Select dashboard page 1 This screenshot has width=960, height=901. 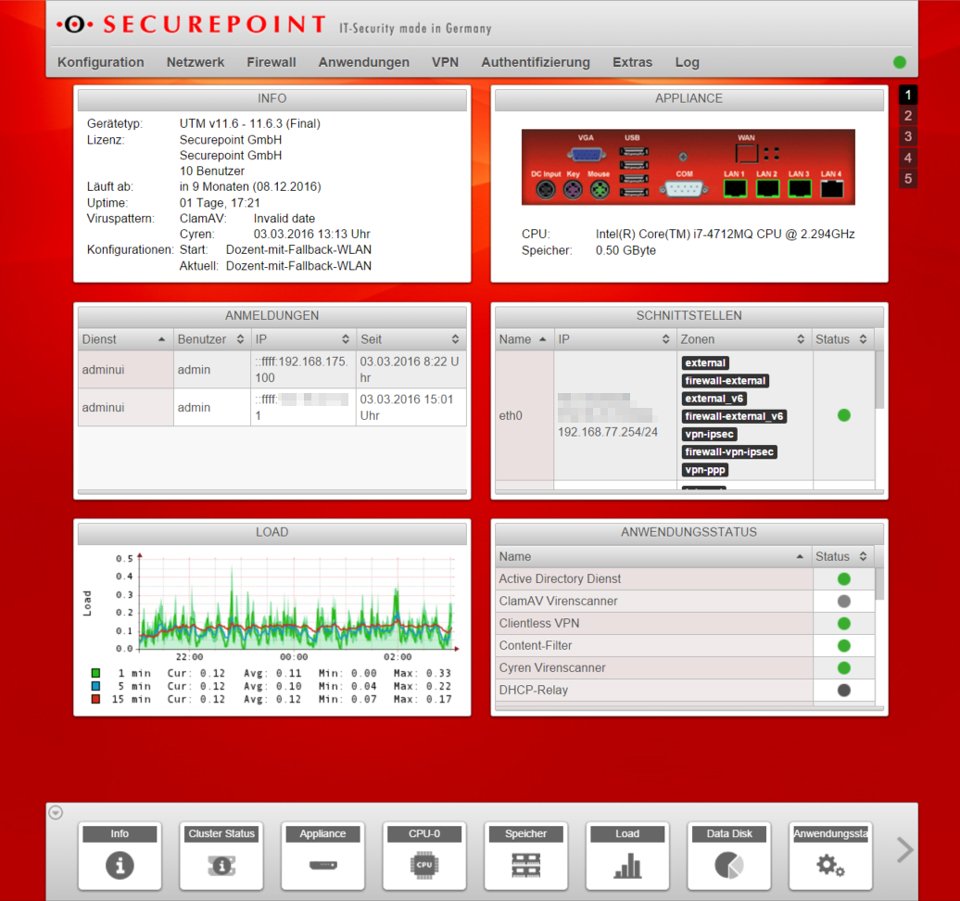908,95
